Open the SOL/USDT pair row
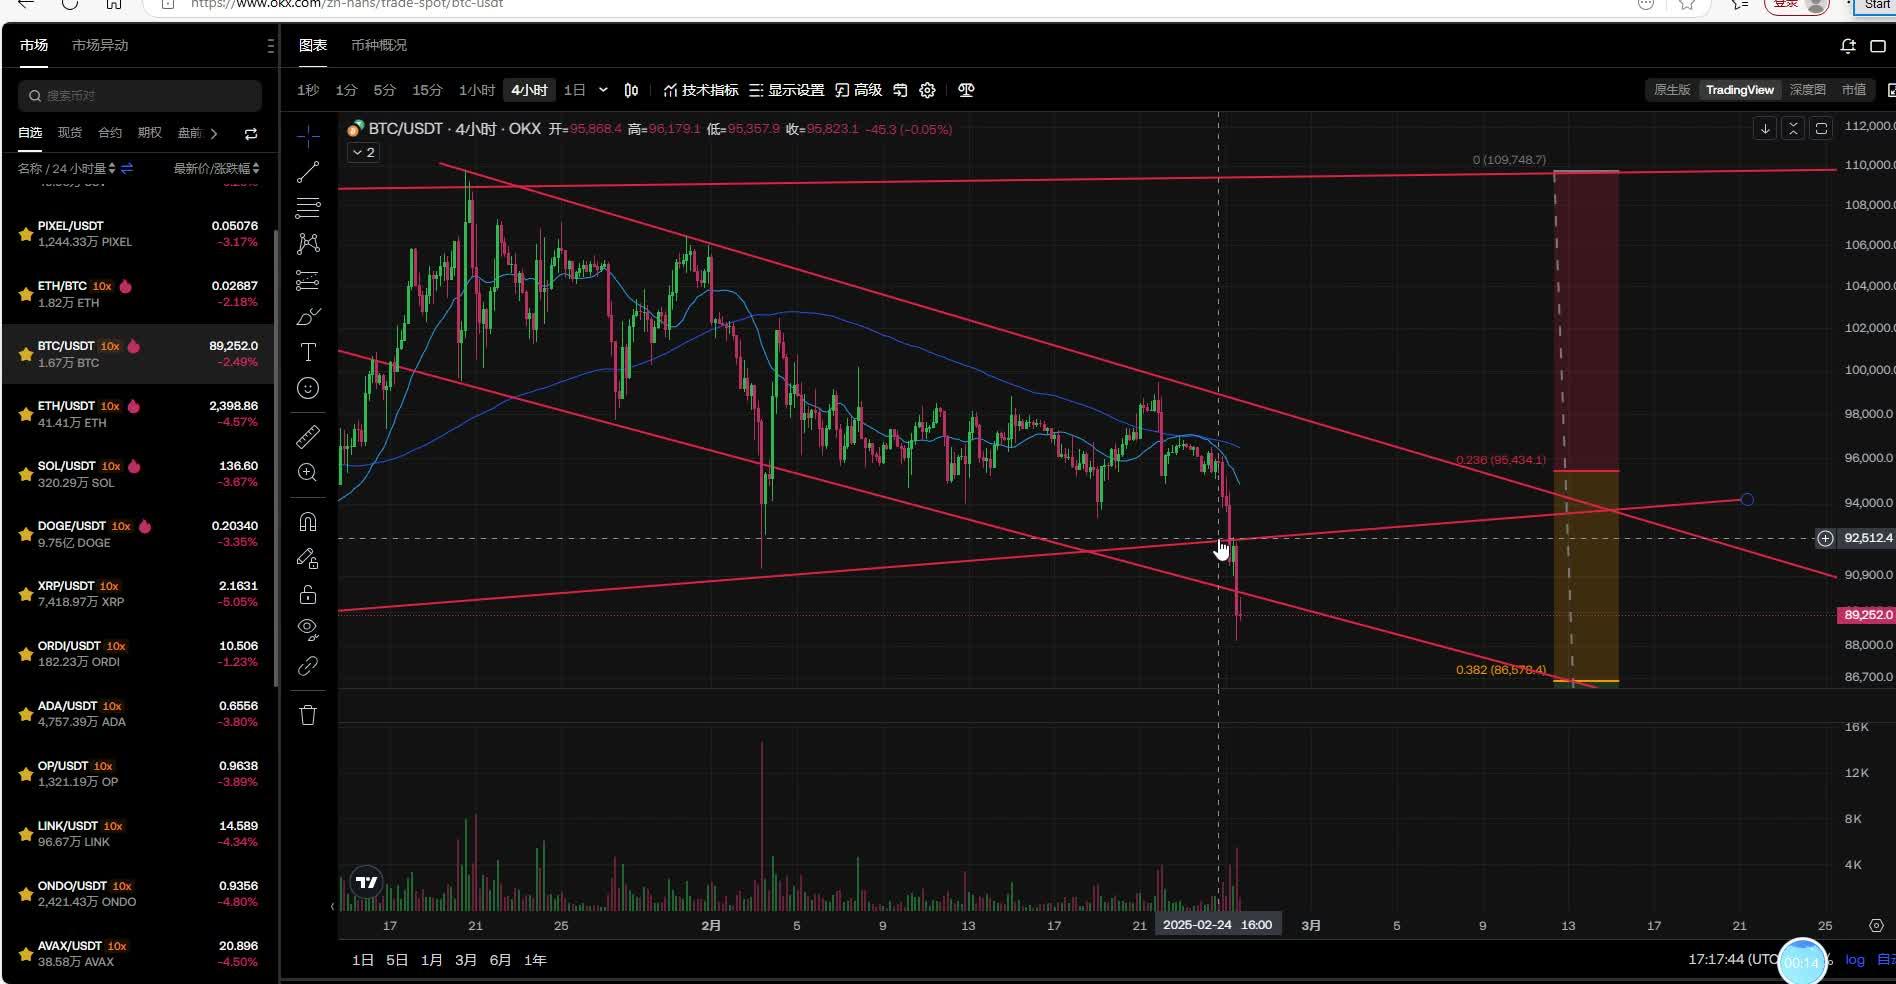The width and height of the screenshot is (1896, 984). (x=139, y=474)
